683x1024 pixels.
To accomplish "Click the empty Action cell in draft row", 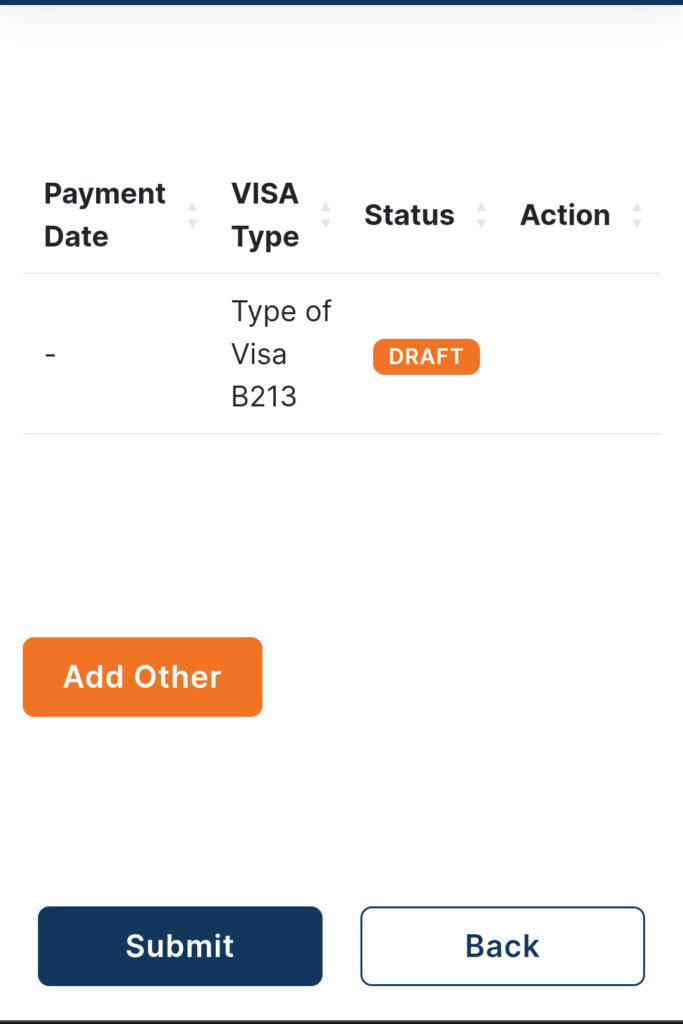I will (x=583, y=354).
